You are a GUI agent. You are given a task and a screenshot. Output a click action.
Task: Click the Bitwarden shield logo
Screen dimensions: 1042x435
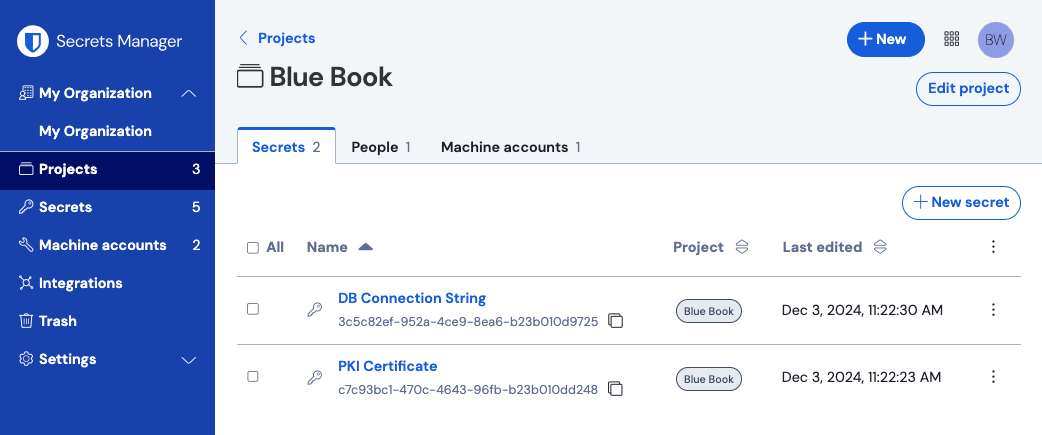(34, 41)
